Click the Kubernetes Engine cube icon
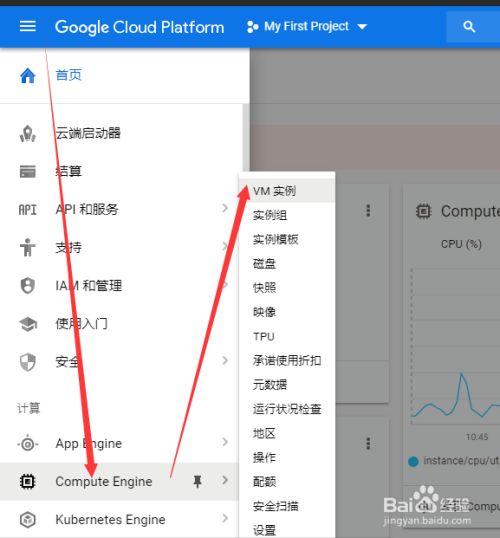 [27, 520]
